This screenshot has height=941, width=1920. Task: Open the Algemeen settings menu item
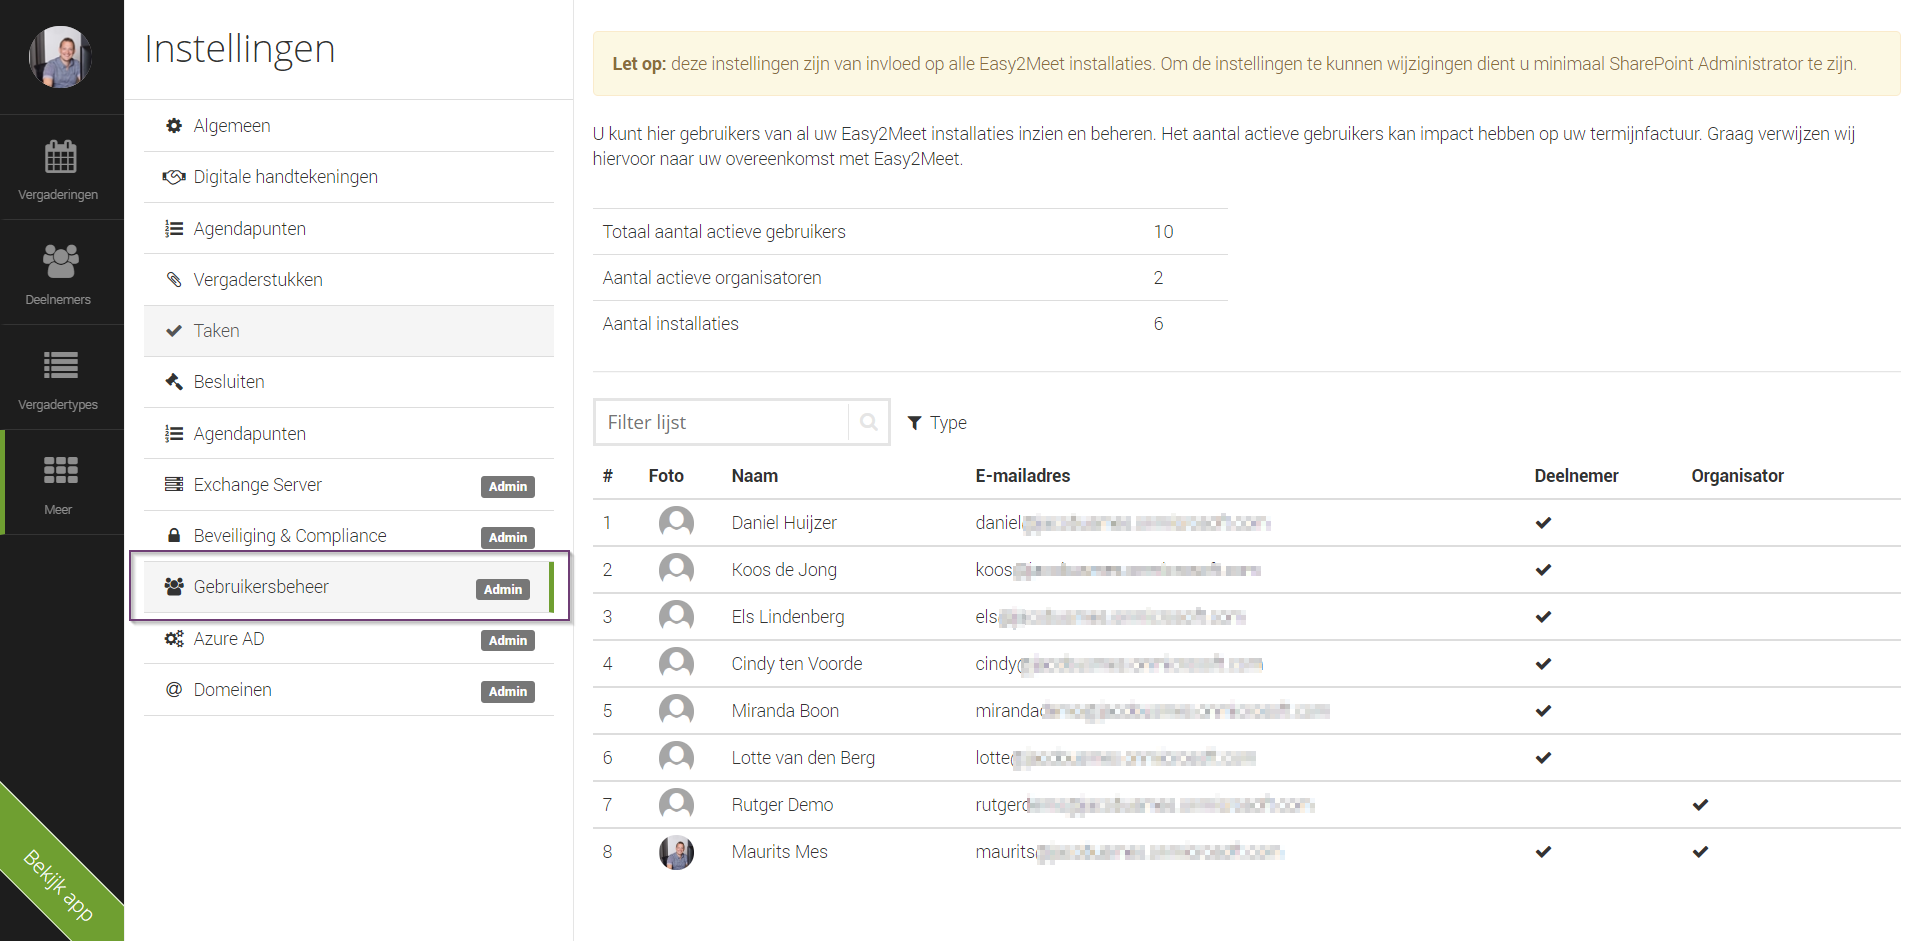(x=349, y=126)
